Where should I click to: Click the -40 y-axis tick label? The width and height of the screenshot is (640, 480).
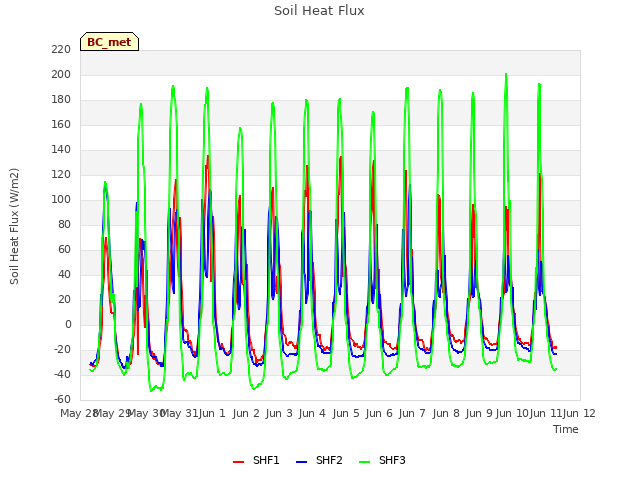tap(62, 375)
